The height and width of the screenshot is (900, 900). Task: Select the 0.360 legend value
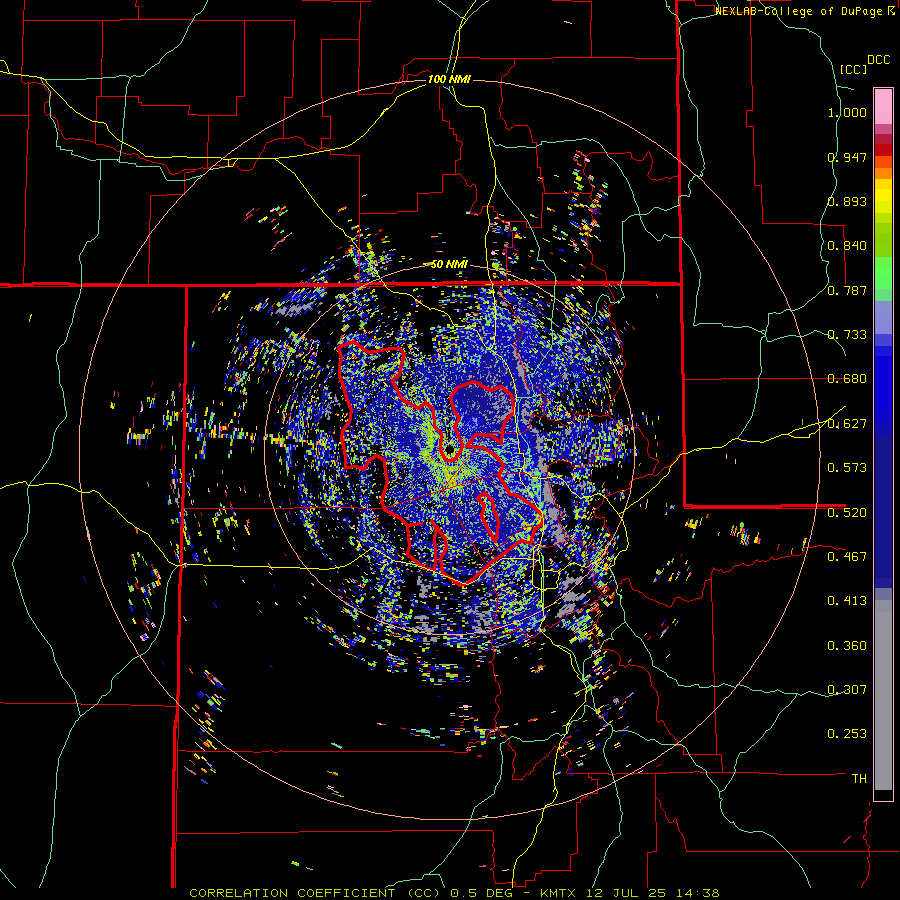pyautogui.click(x=847, y=646)
